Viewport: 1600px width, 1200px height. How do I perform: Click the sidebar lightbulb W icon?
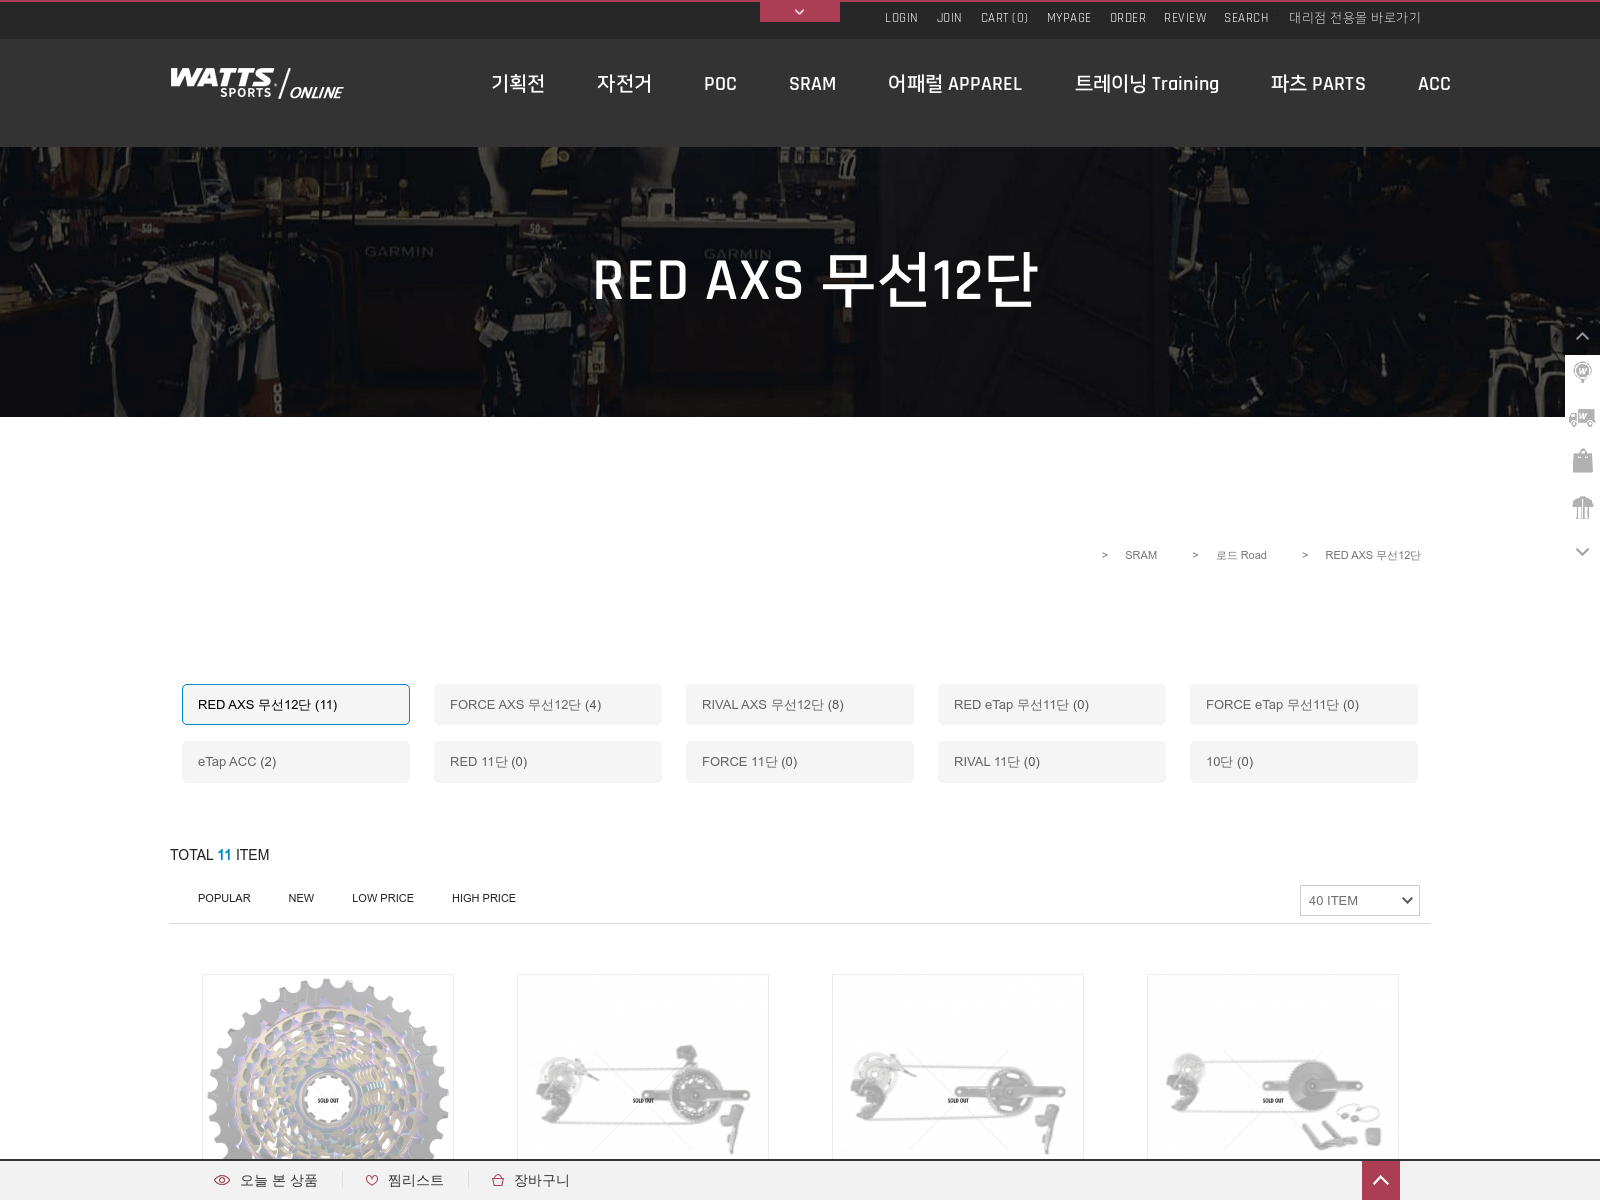point(1582,373)
